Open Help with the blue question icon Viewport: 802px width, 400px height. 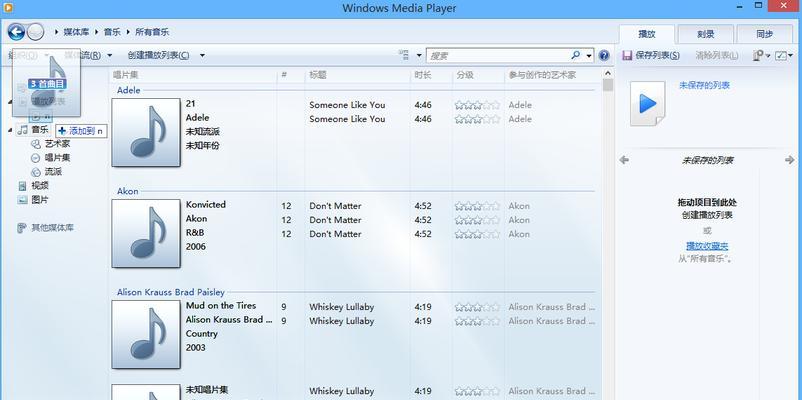point(604,55)
